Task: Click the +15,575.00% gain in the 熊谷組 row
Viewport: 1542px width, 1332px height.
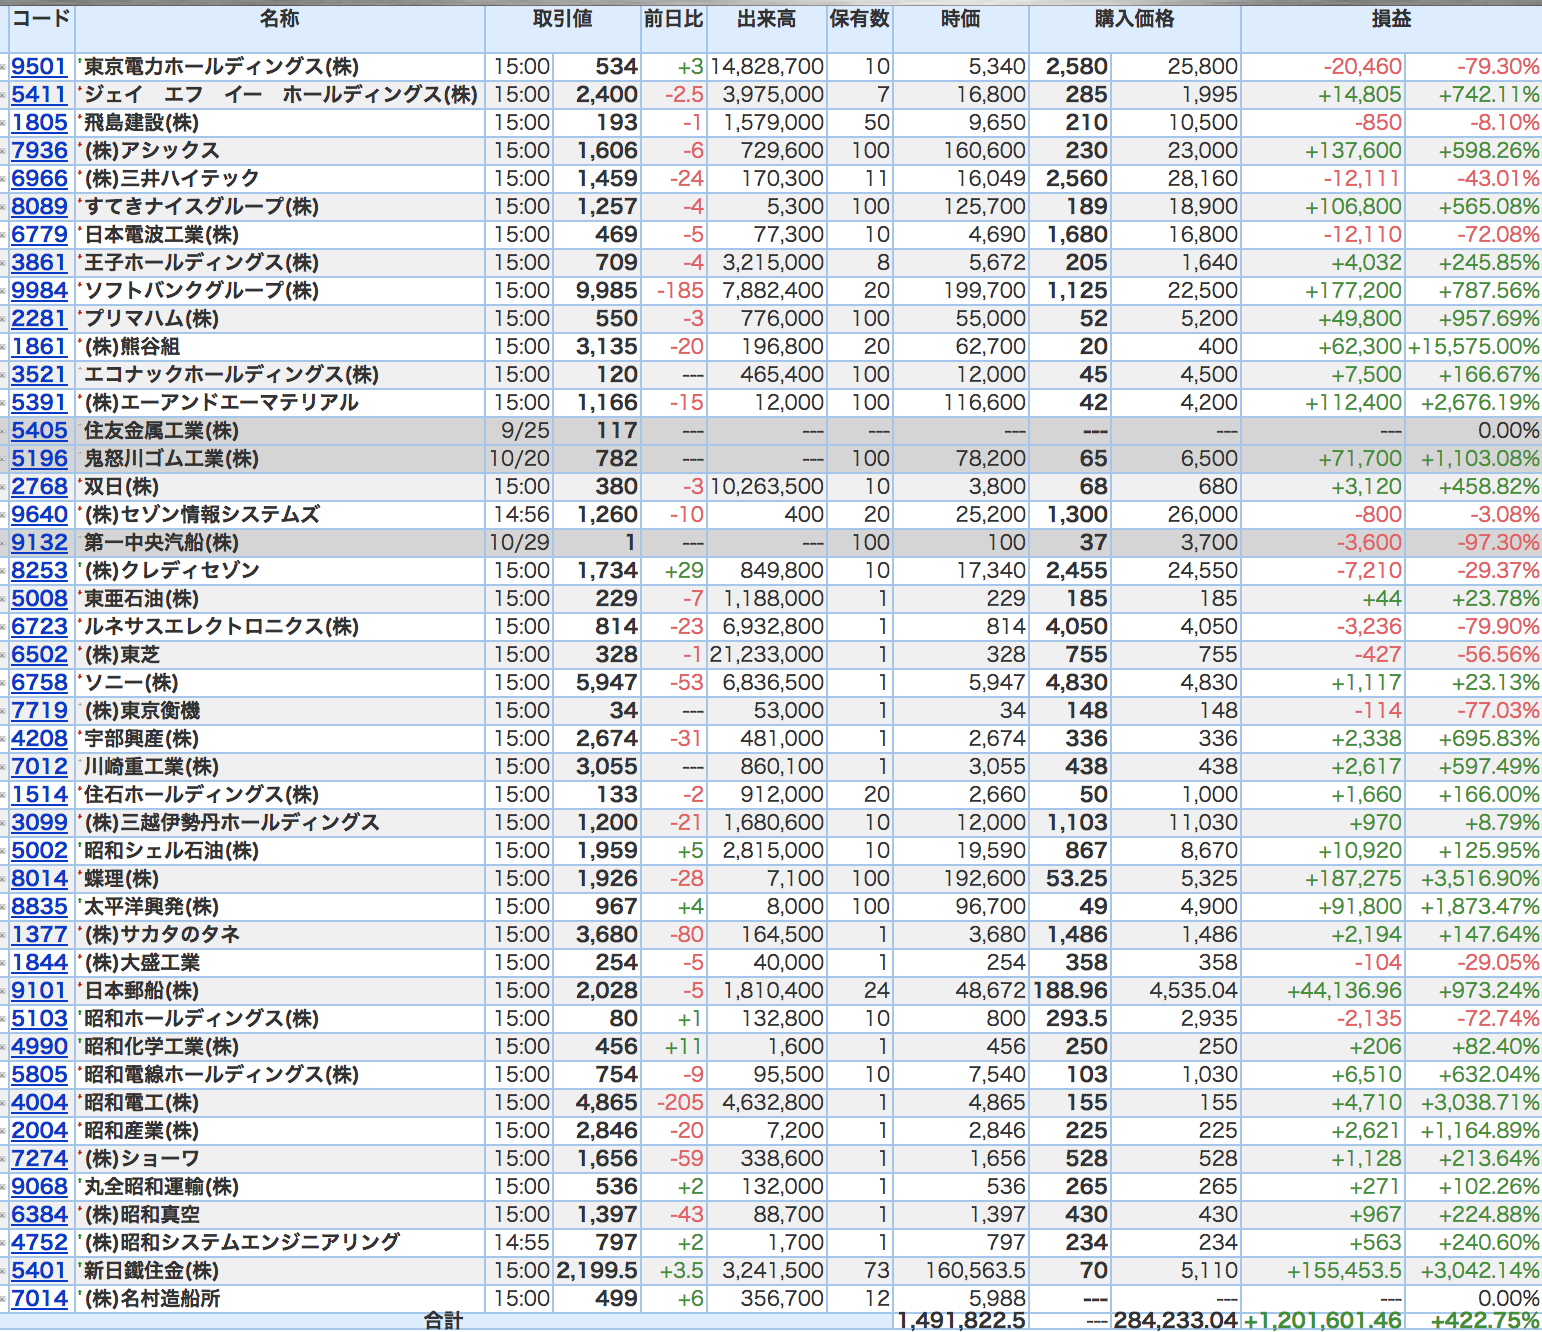Action: [1473, 346]
